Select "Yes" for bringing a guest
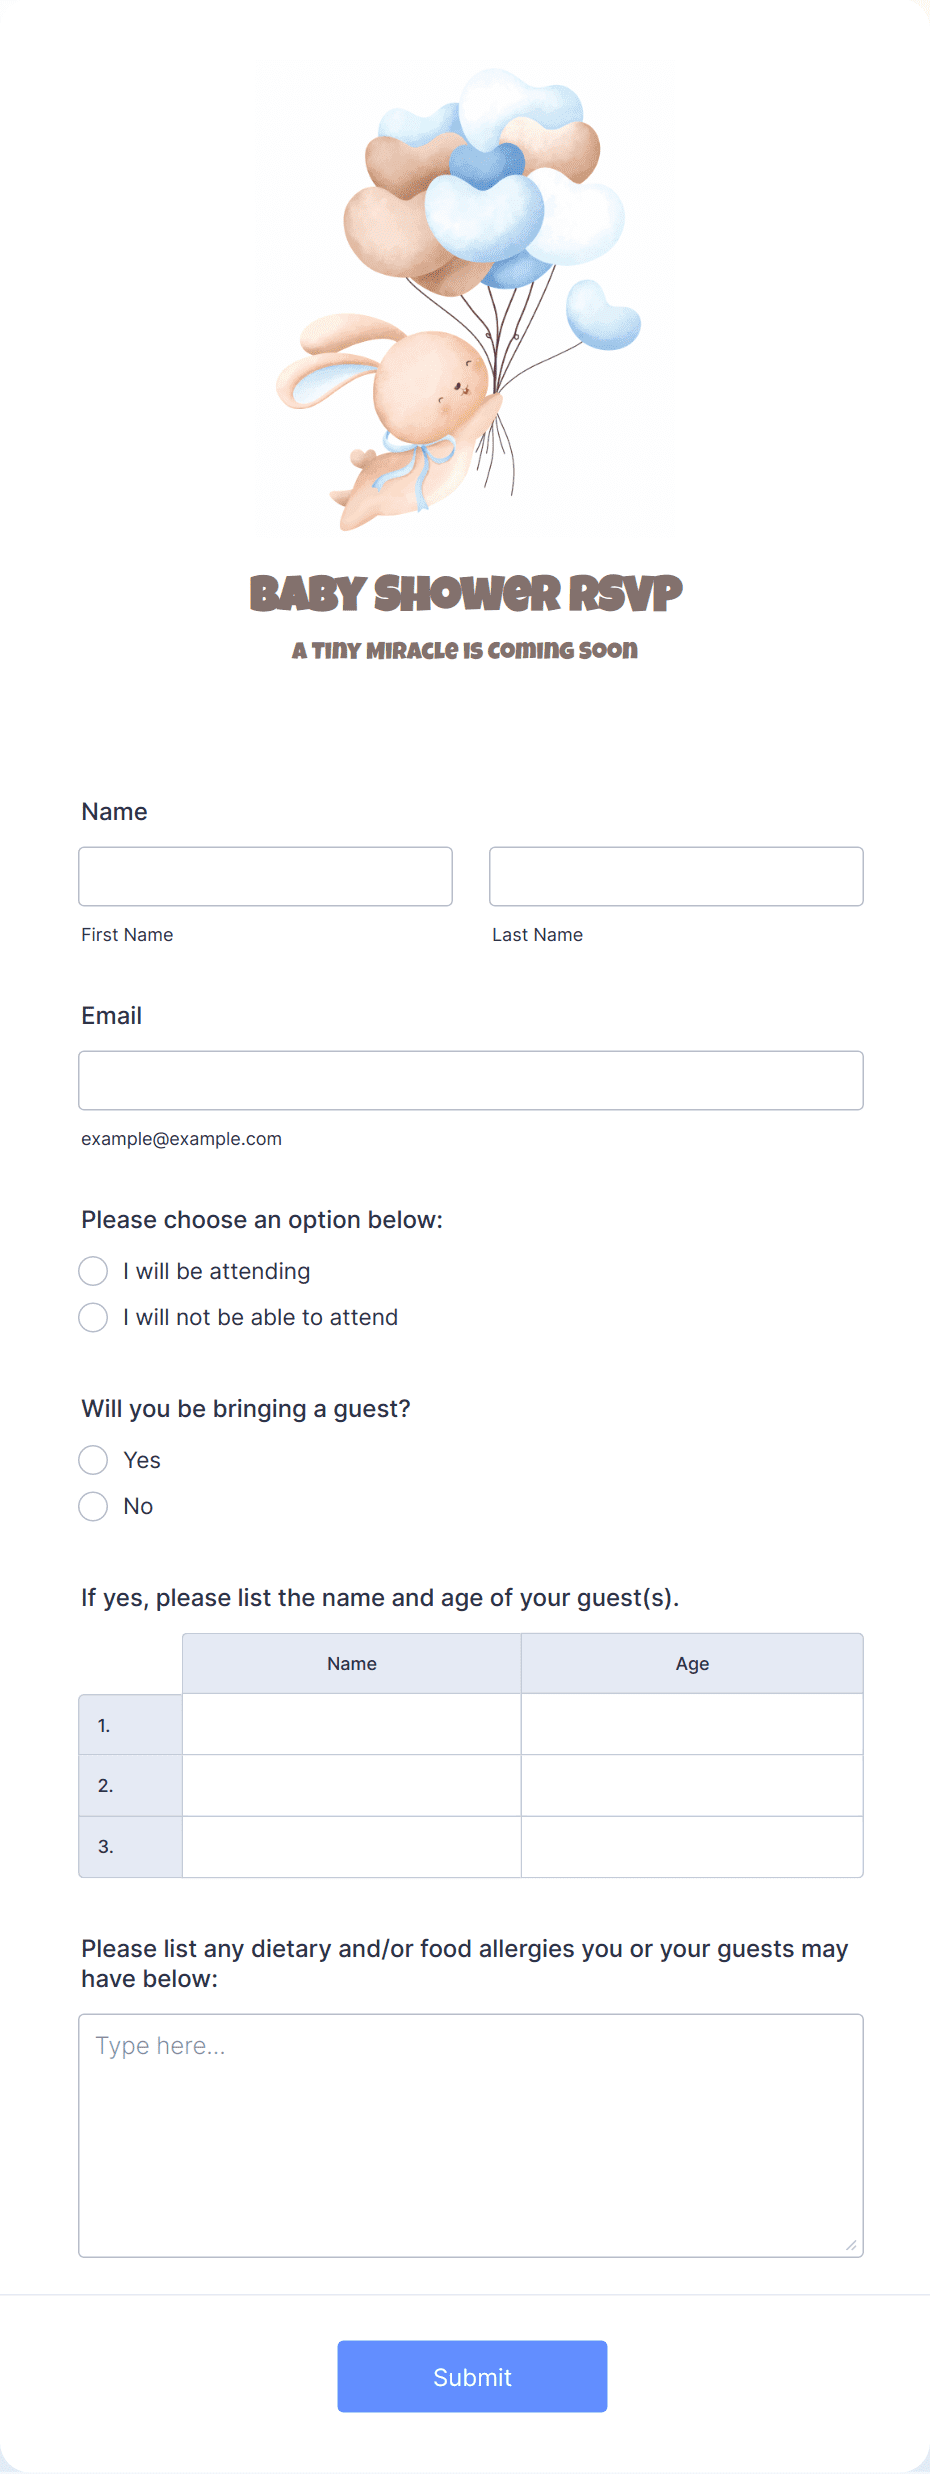 (x=93, y=1460)
